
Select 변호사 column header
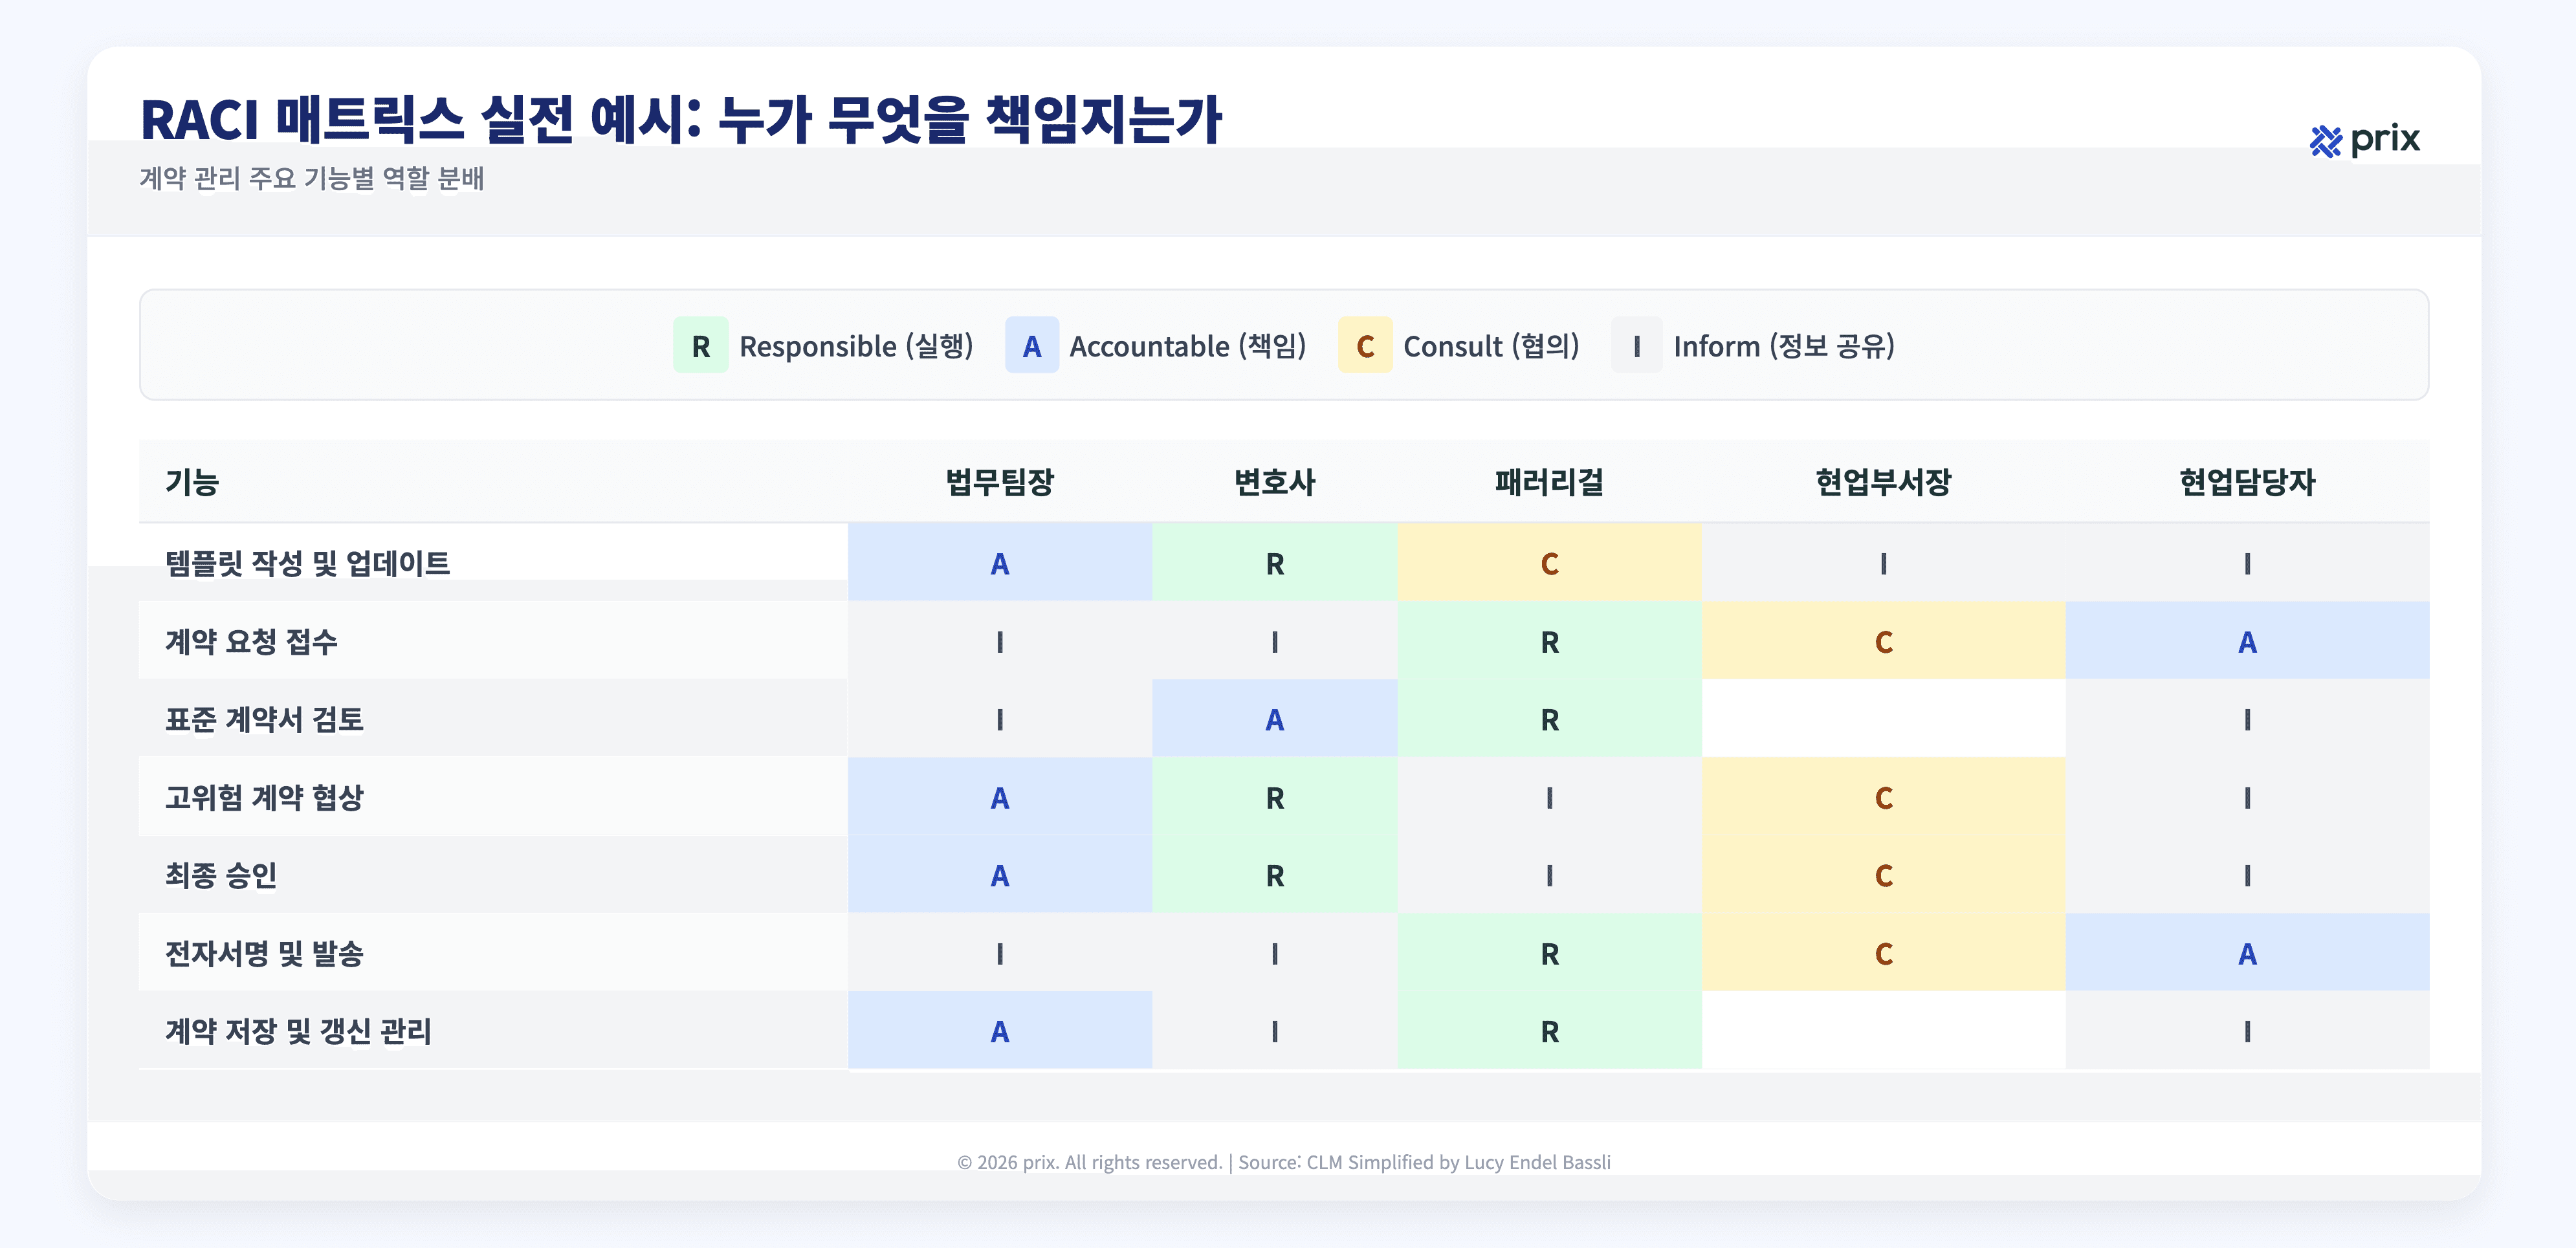tap(1274, 482)
